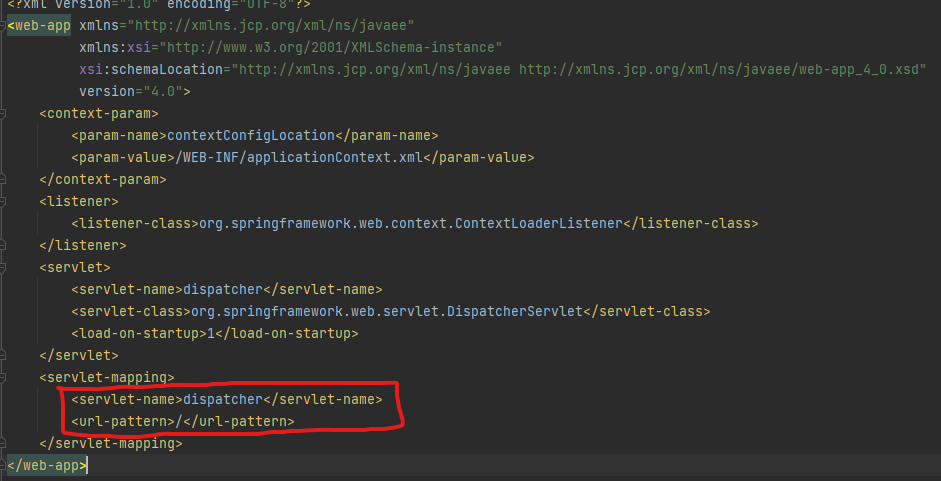This screenshot has width=941, height=481.
Task: Click the XMLSchema-instance URL in xmlns:xsi
Action: coord(330,47)
